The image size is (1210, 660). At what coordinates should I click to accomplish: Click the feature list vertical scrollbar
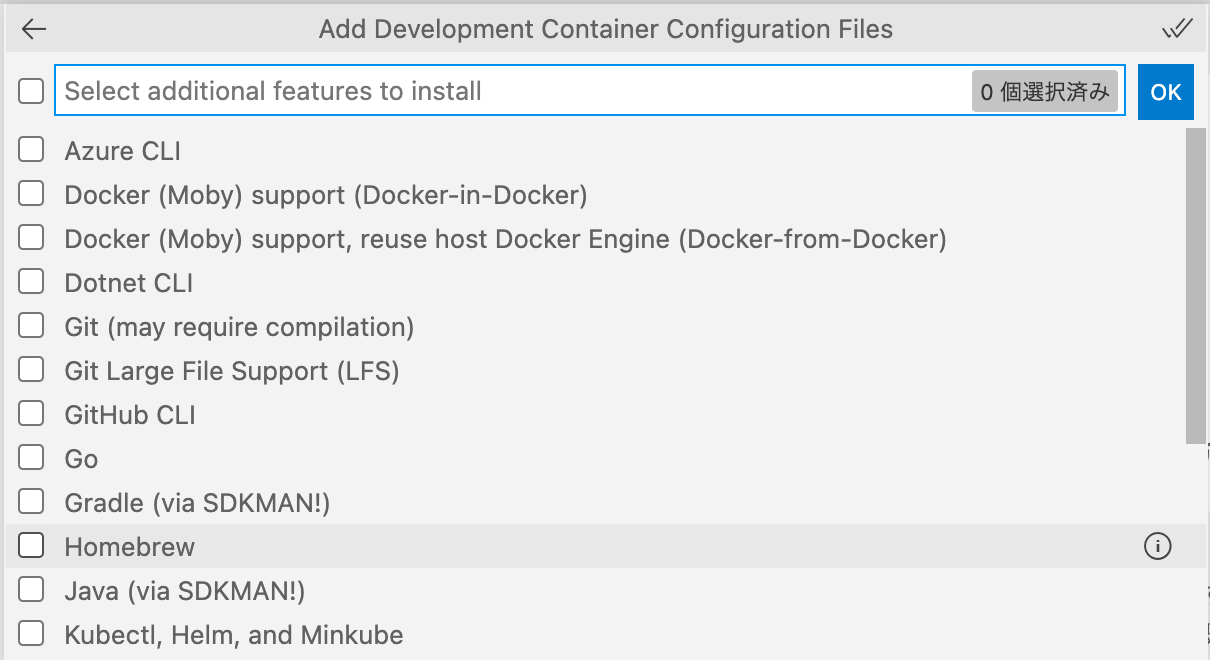[1195, 285]
